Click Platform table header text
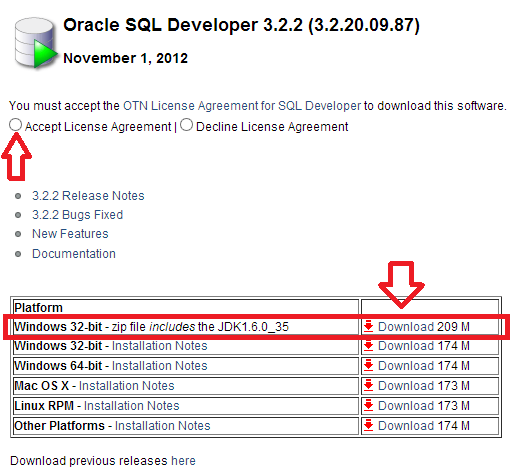The image size is (513, 476). click(x=38, y=307)
